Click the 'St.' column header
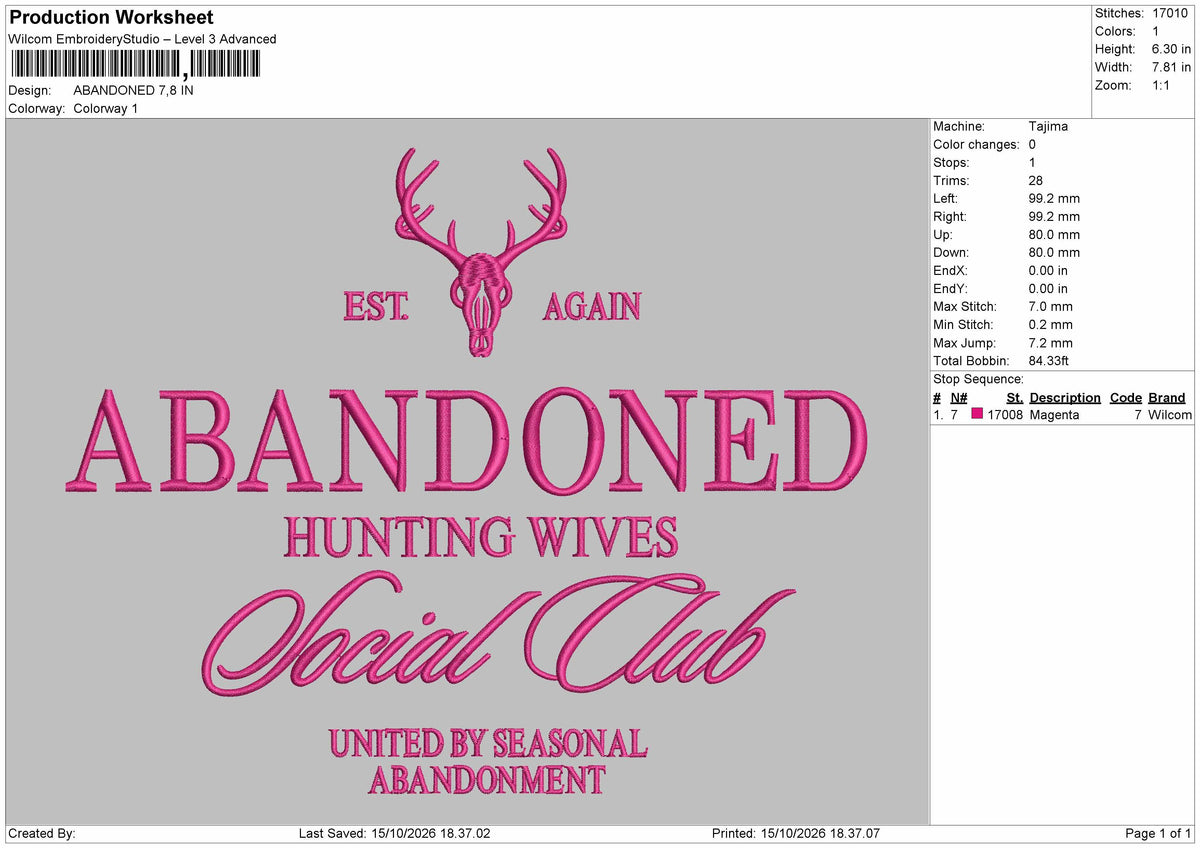 pos(1014,397)
